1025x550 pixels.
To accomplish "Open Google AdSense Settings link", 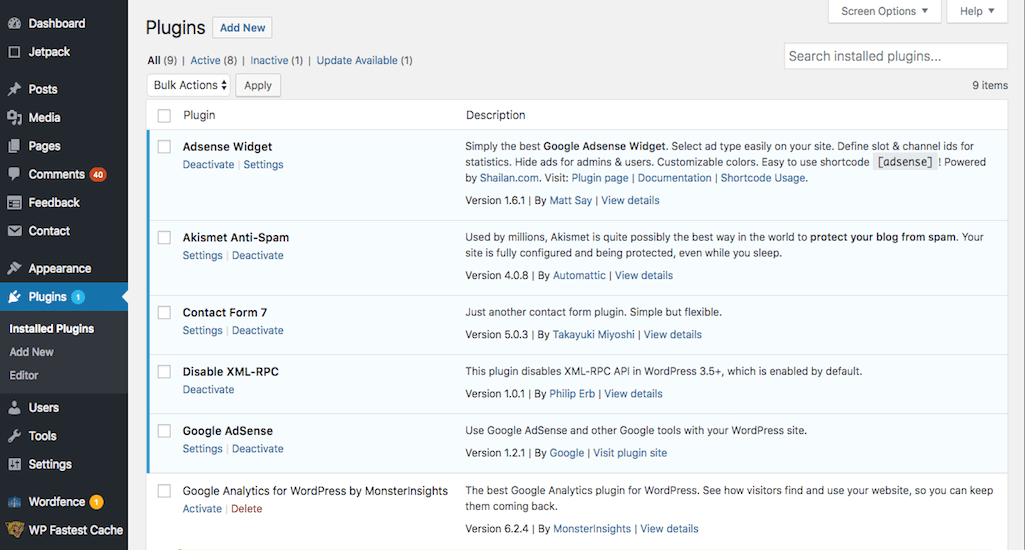I will 203,449.
